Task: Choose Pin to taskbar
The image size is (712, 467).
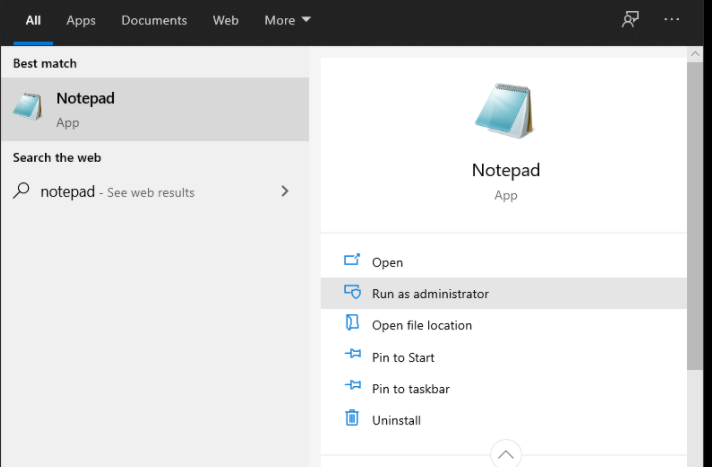Action: [504, 389]
